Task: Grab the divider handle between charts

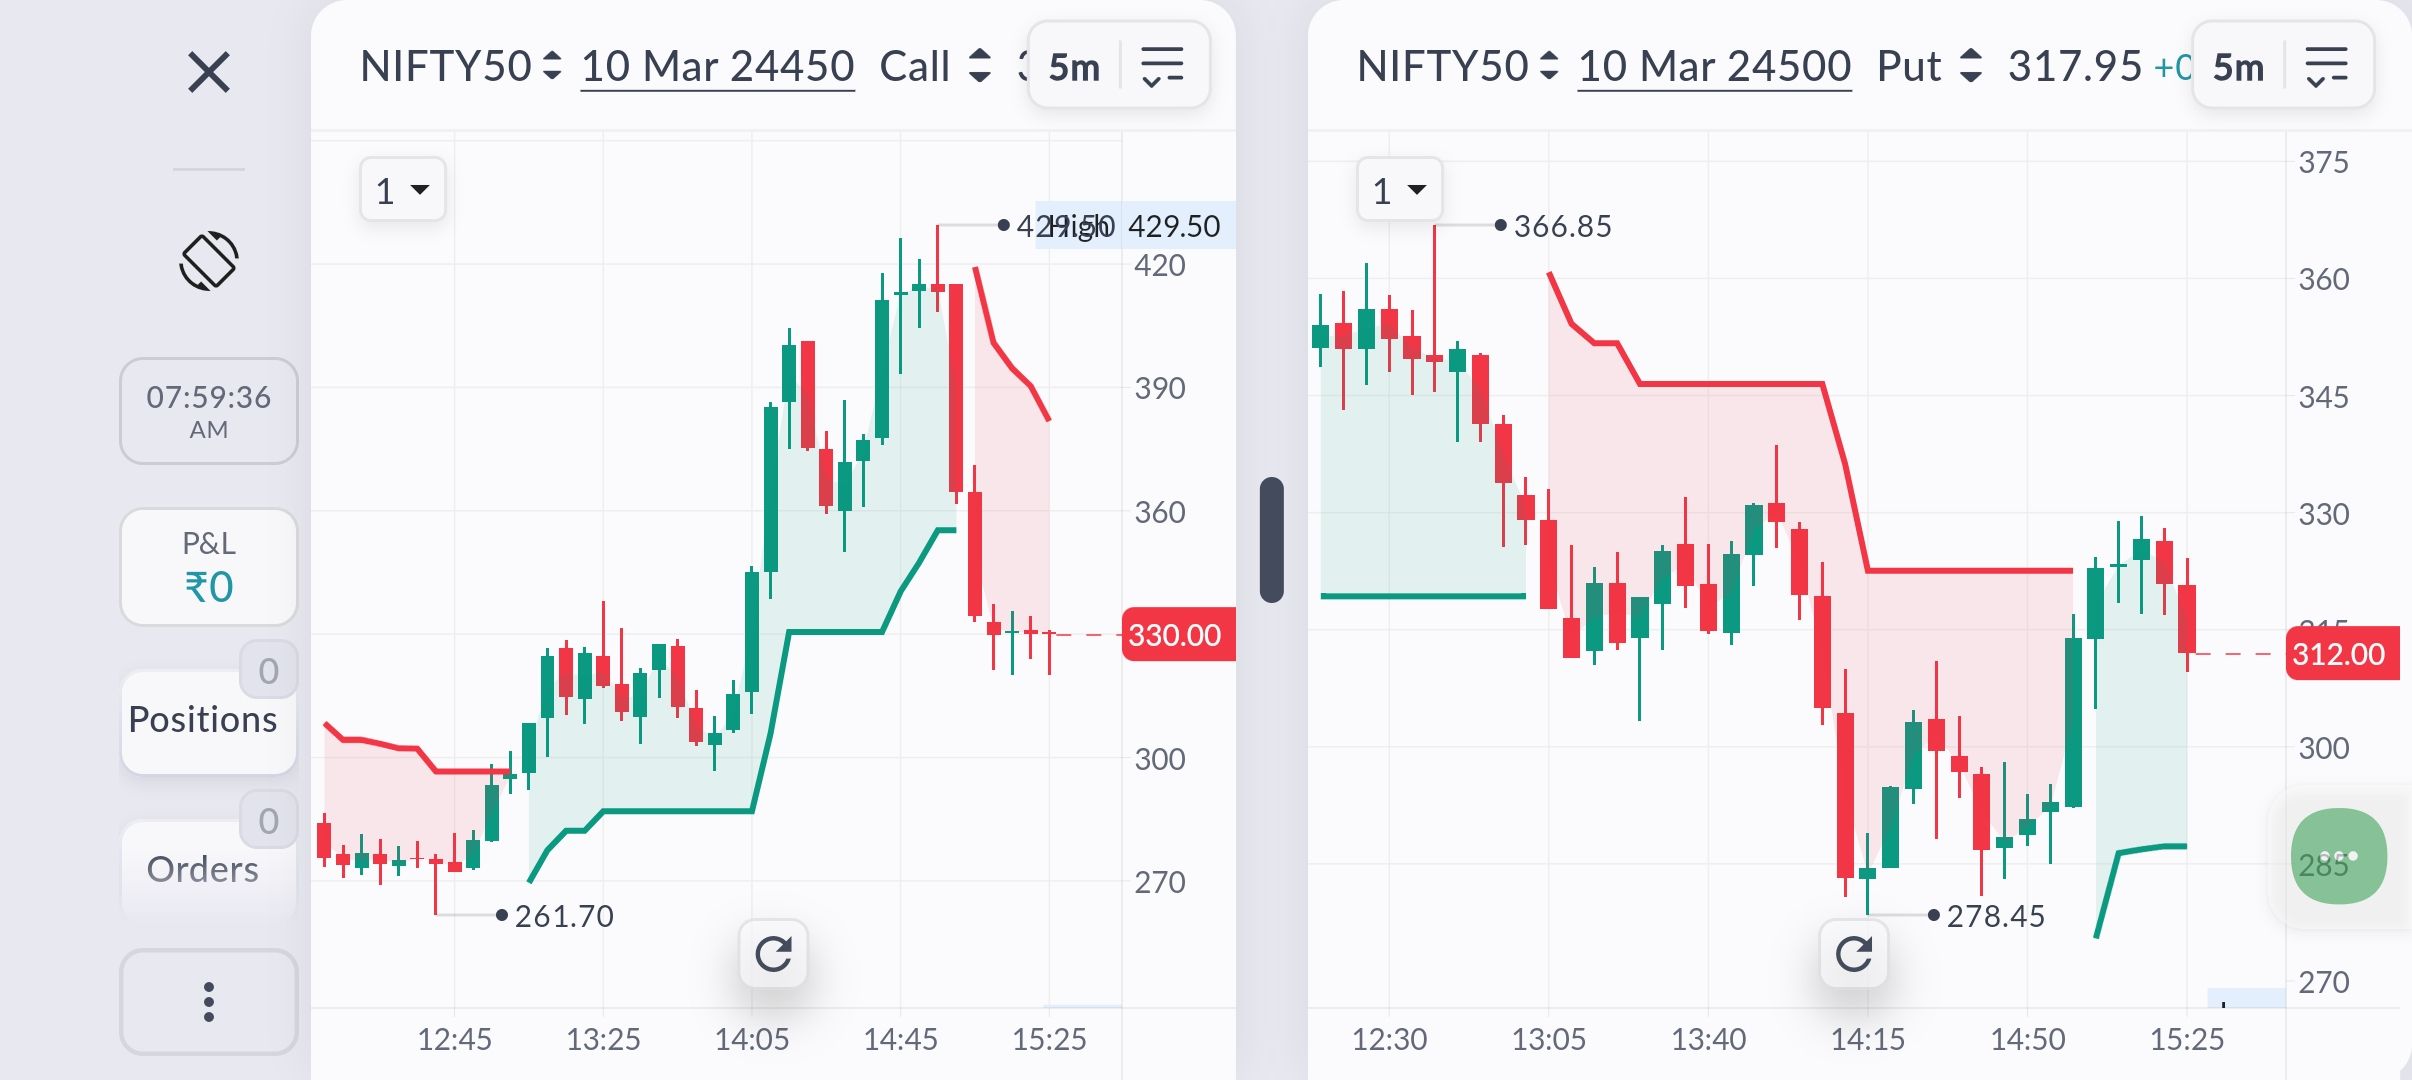Action: (x=1271, y=540)
